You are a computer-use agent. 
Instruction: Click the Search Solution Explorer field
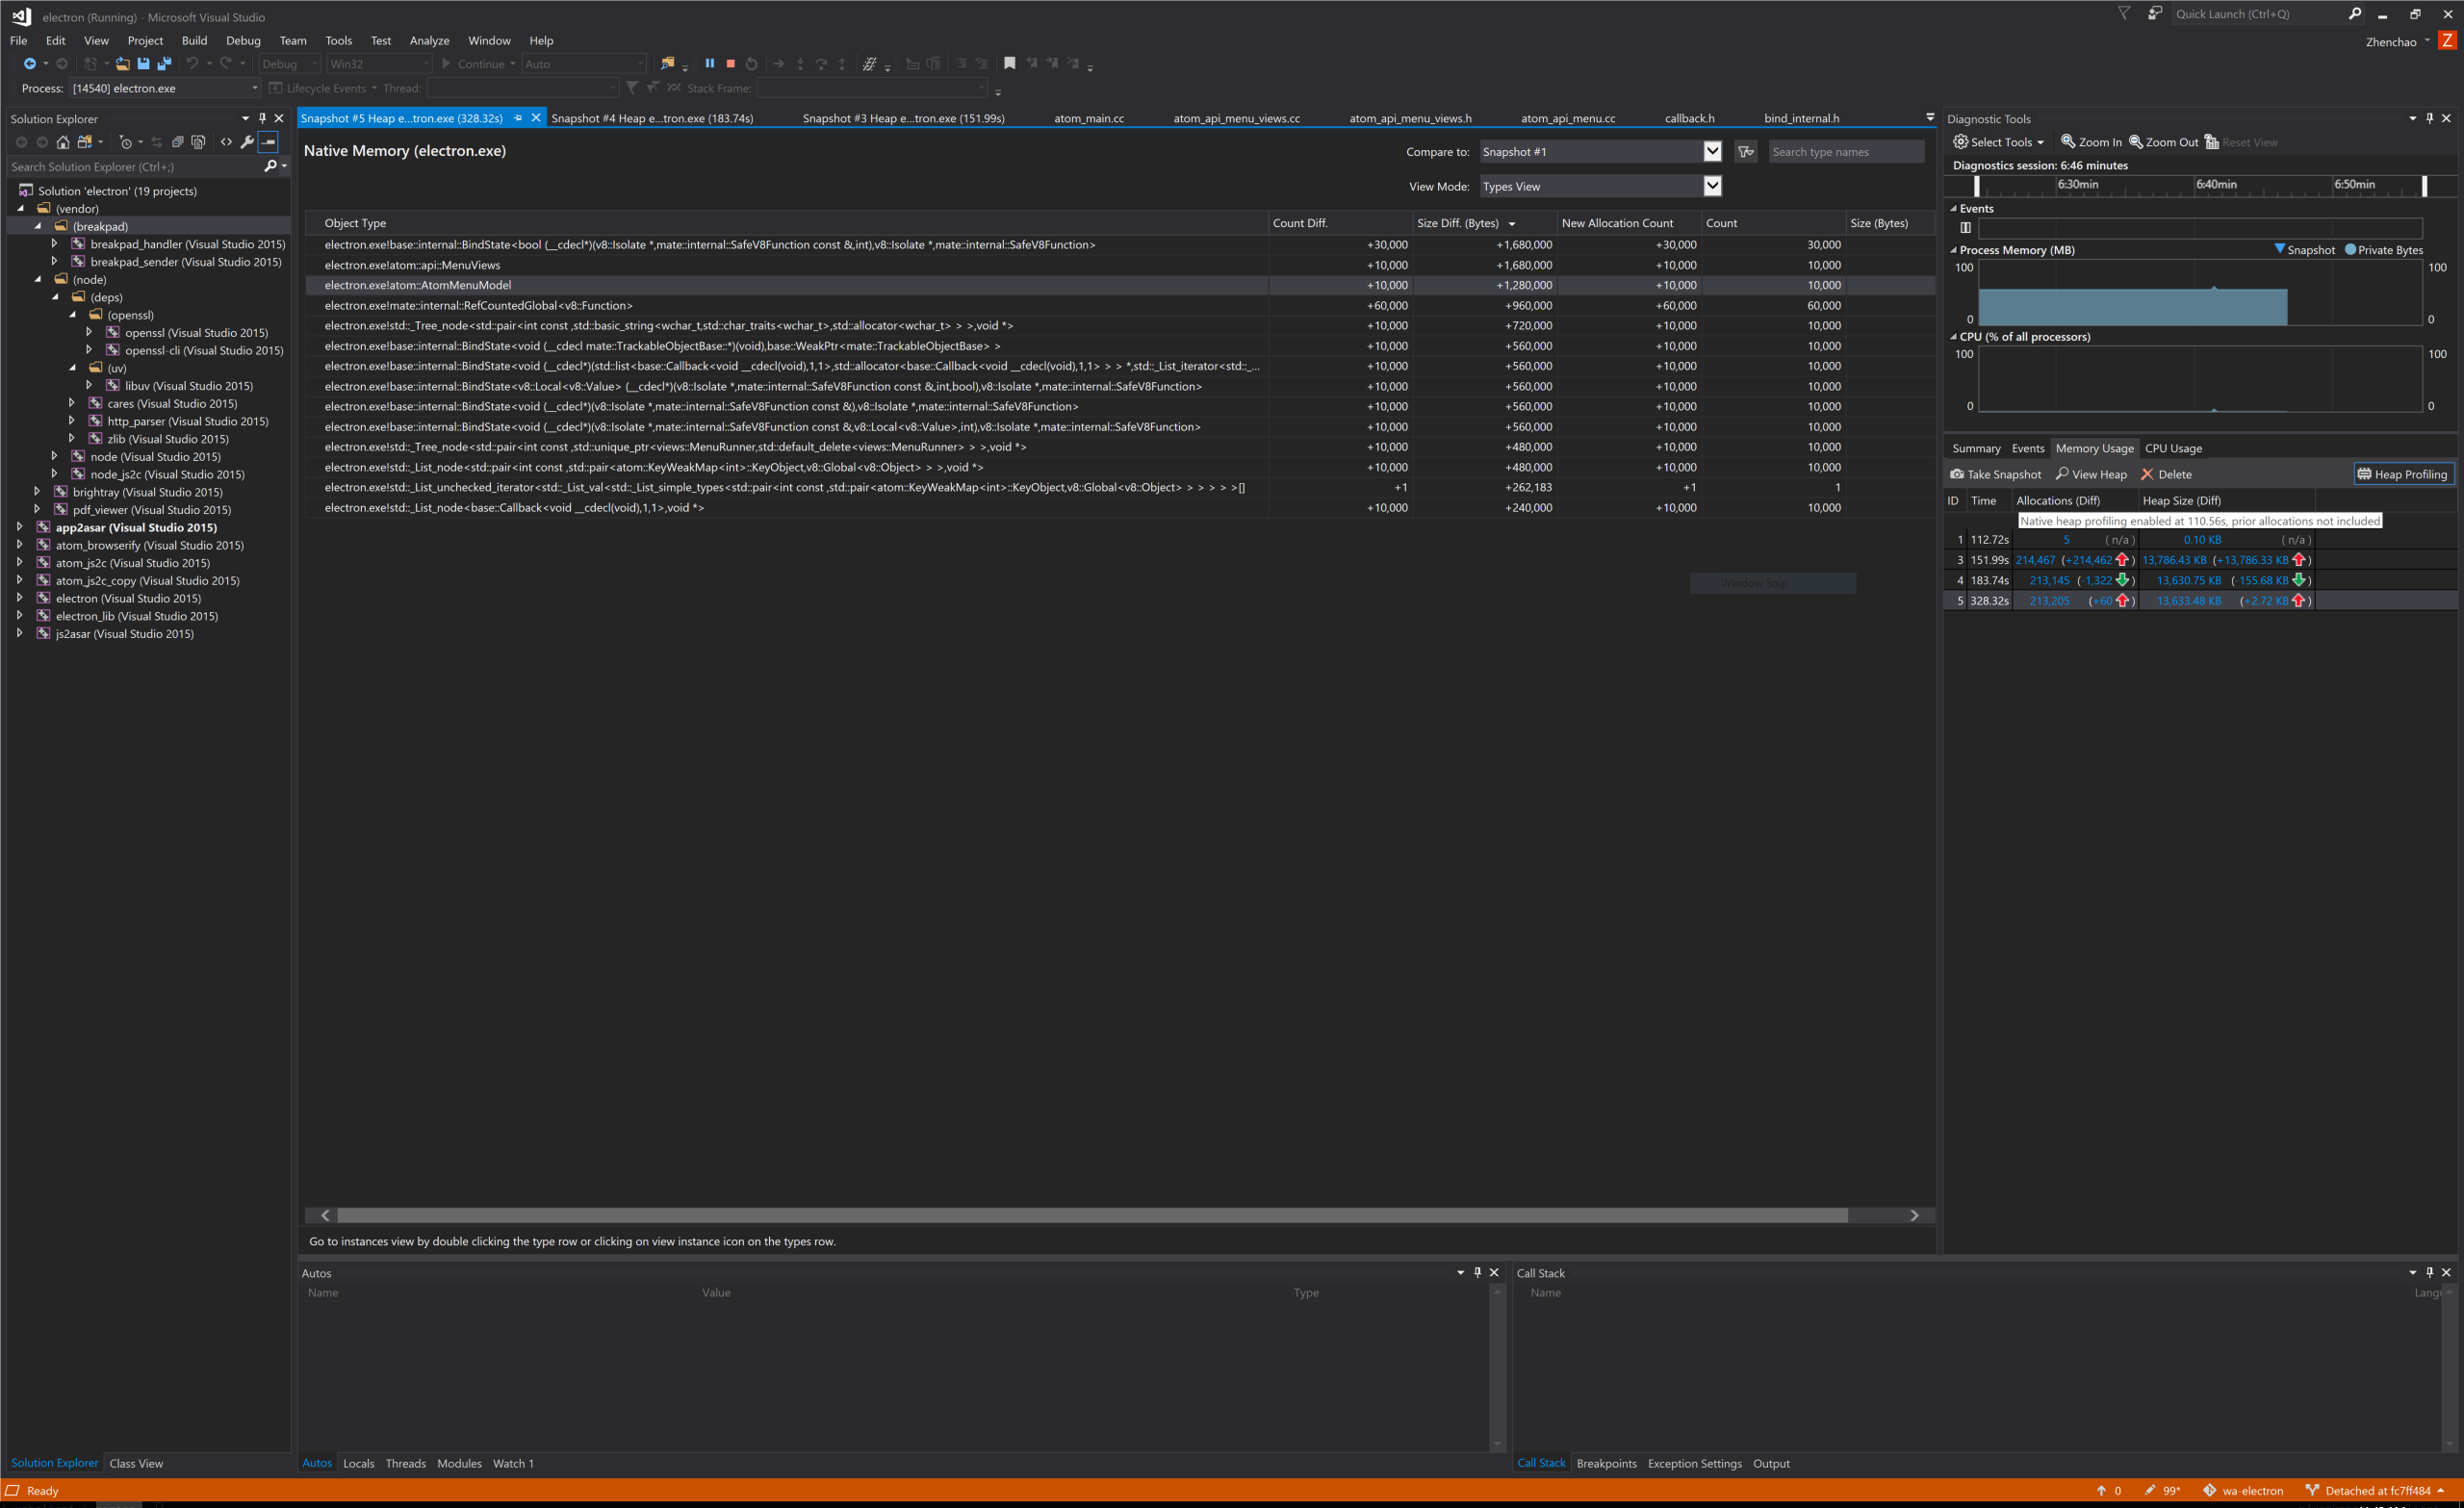click(134, 166)
